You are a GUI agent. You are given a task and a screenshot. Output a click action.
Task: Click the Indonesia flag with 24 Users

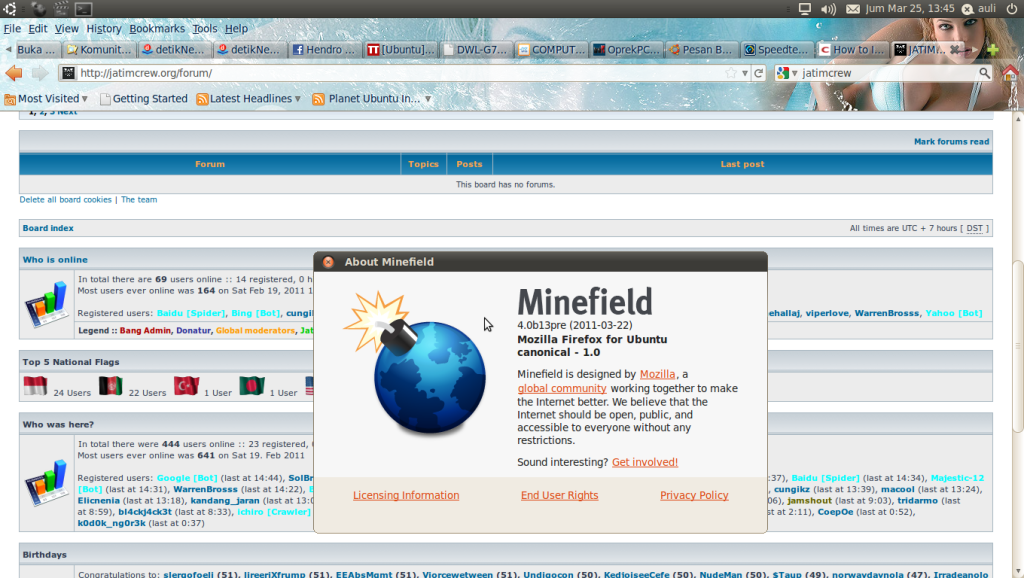[x=35, y=386]
